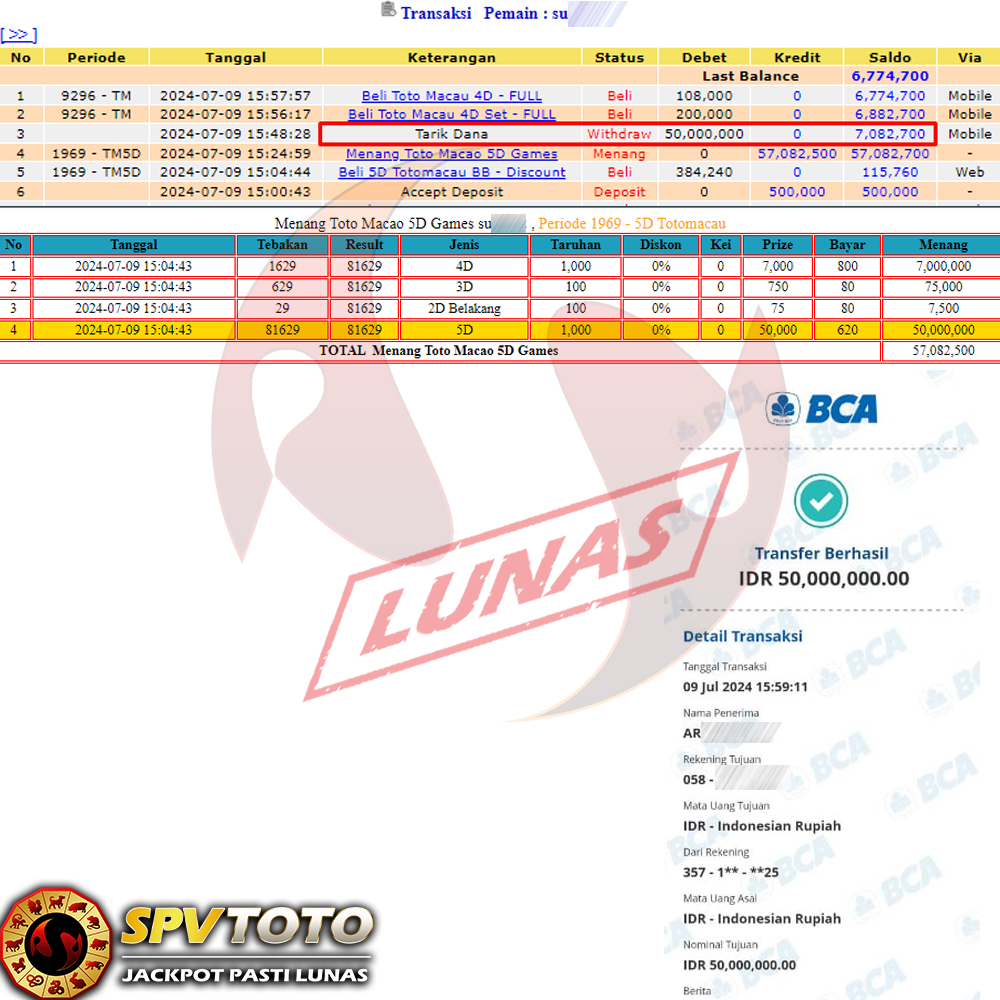Open Menang Toto Macao 5D Games link
Image resolution: width=1000 pixels, height=1000 pixels.
(451, 154)
